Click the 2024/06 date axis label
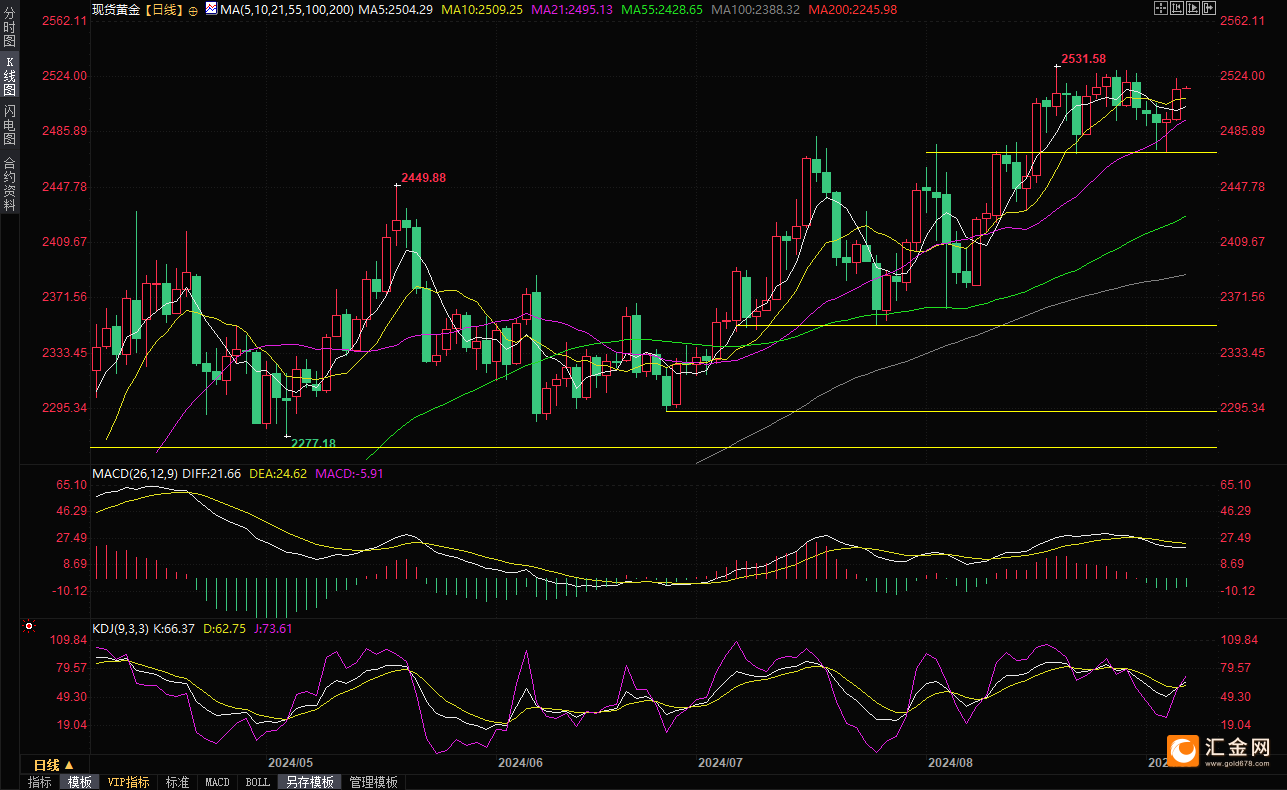 tap(520, 762)
